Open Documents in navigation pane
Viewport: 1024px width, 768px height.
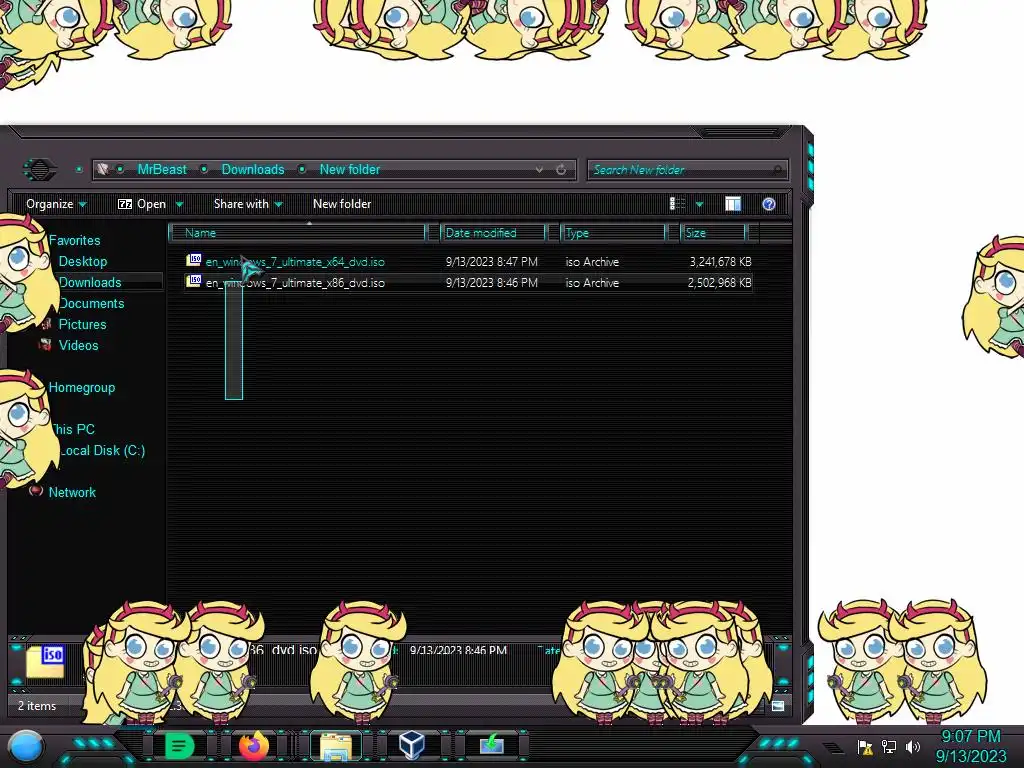[91, 304]
